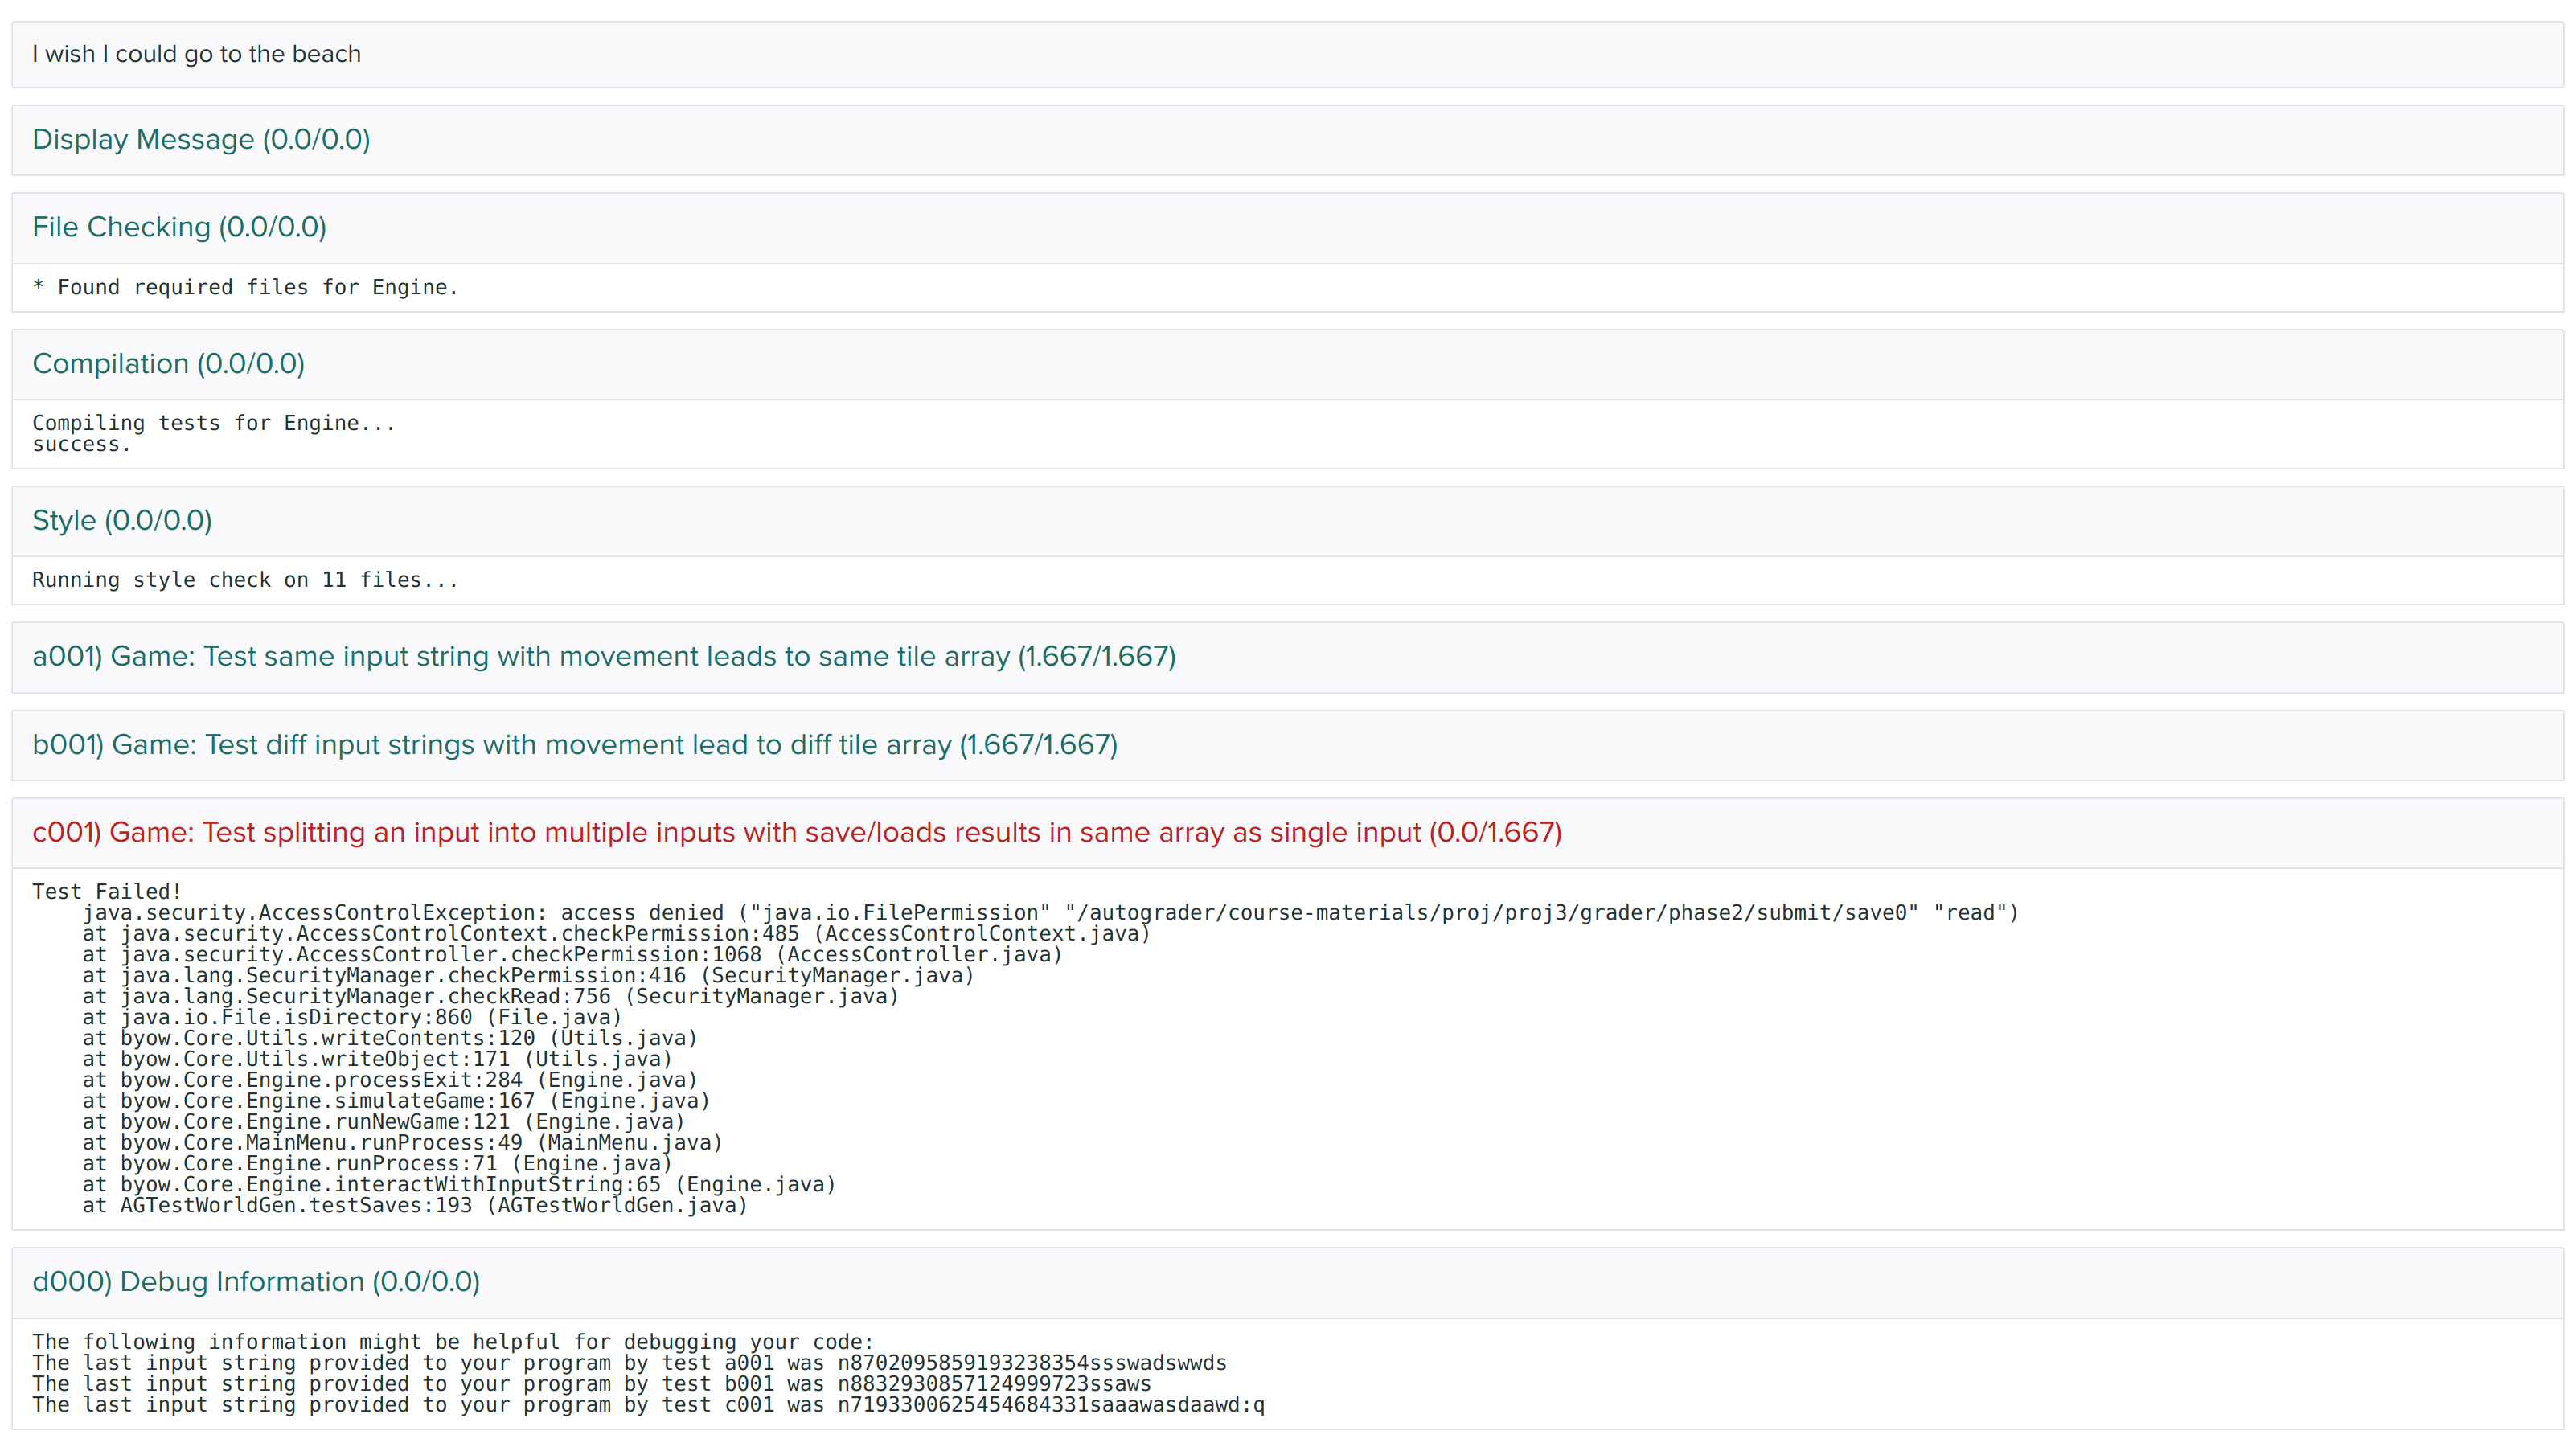Click the AGTestWorldGen.testSaves:193 stack trace line

415,1205
